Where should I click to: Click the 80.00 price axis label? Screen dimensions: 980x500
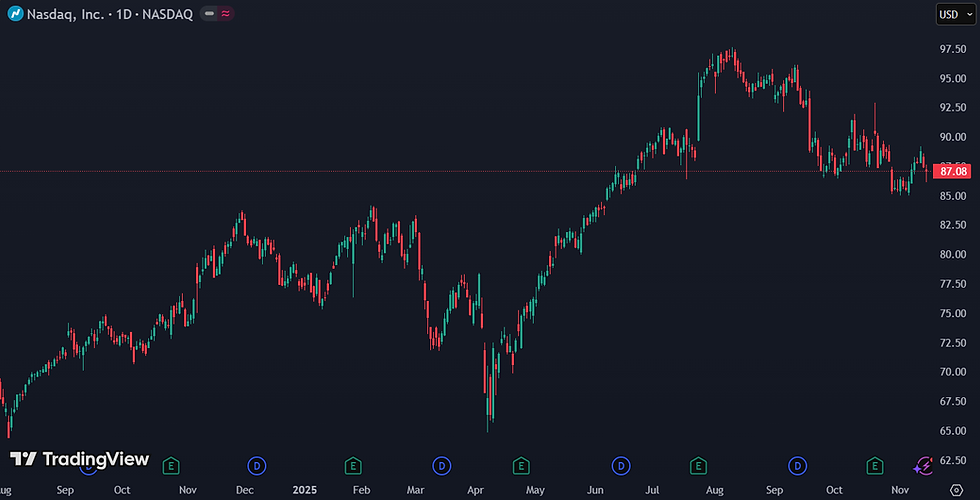(x=953, y=254)
